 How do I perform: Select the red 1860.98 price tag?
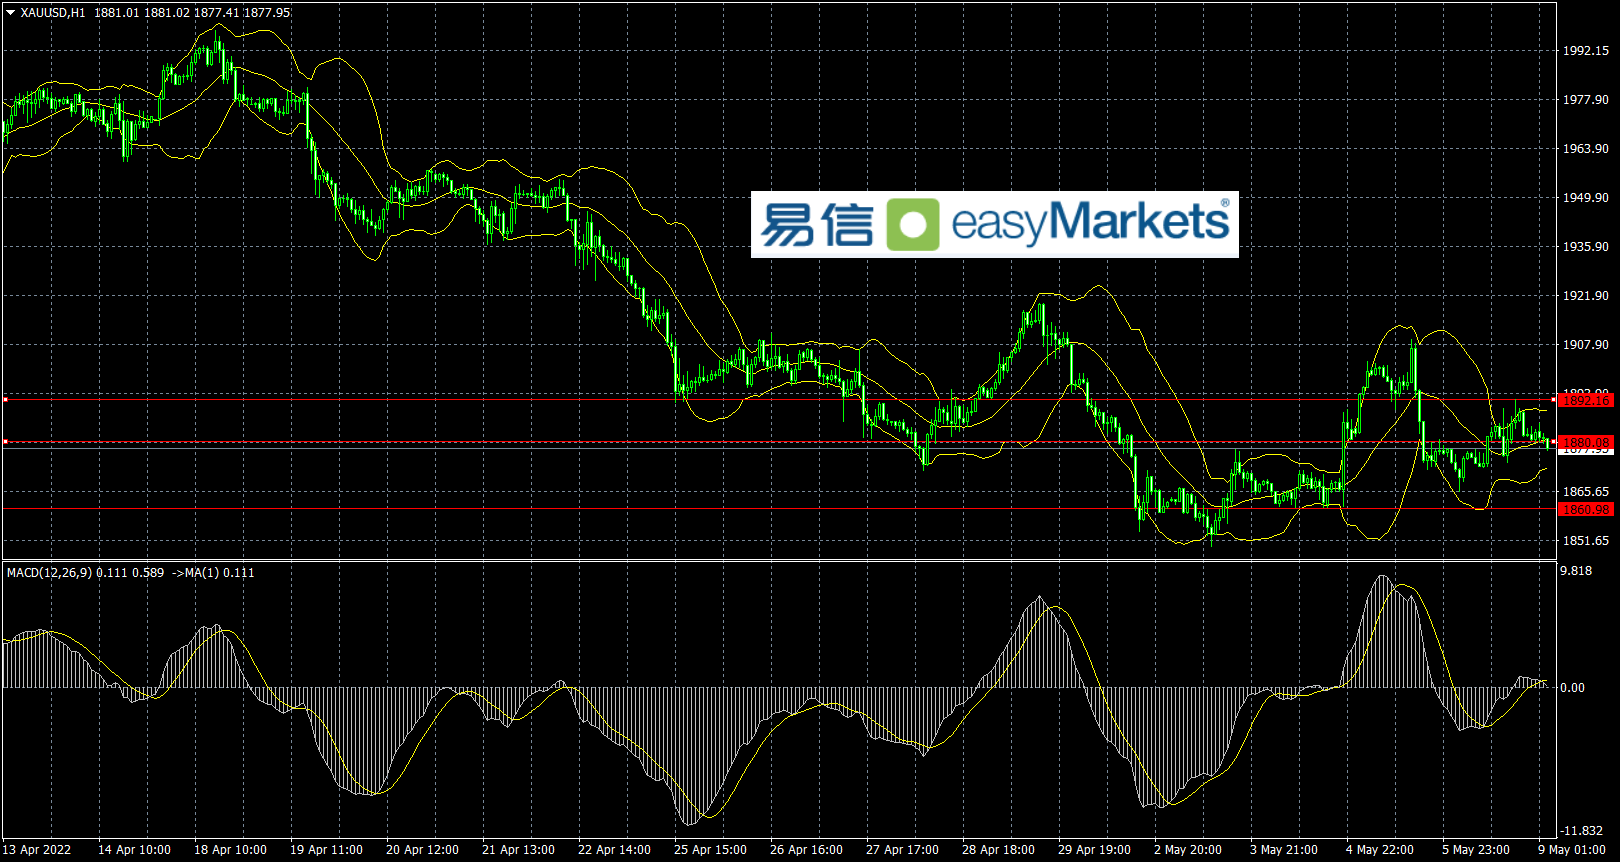[1586, 510]
